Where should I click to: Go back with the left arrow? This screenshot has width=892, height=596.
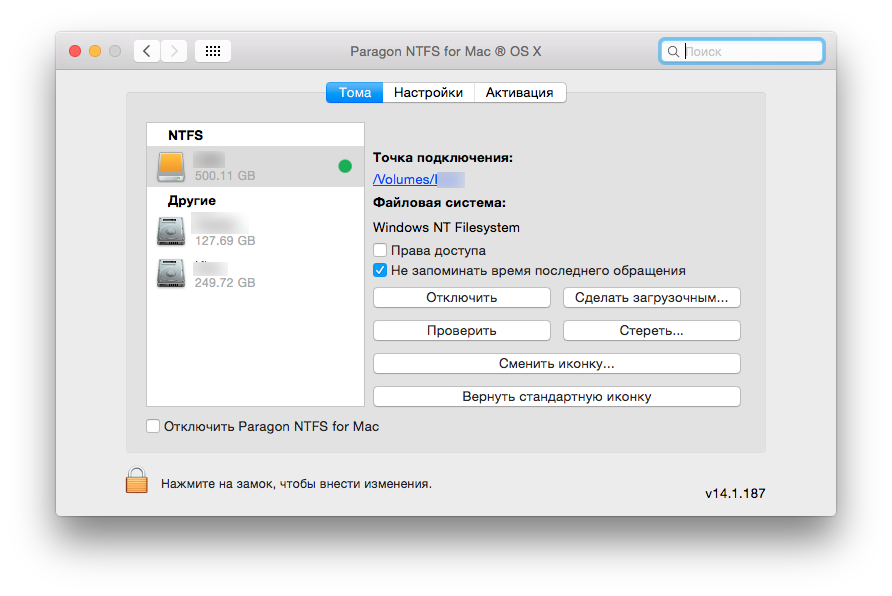tap(147, 51)
